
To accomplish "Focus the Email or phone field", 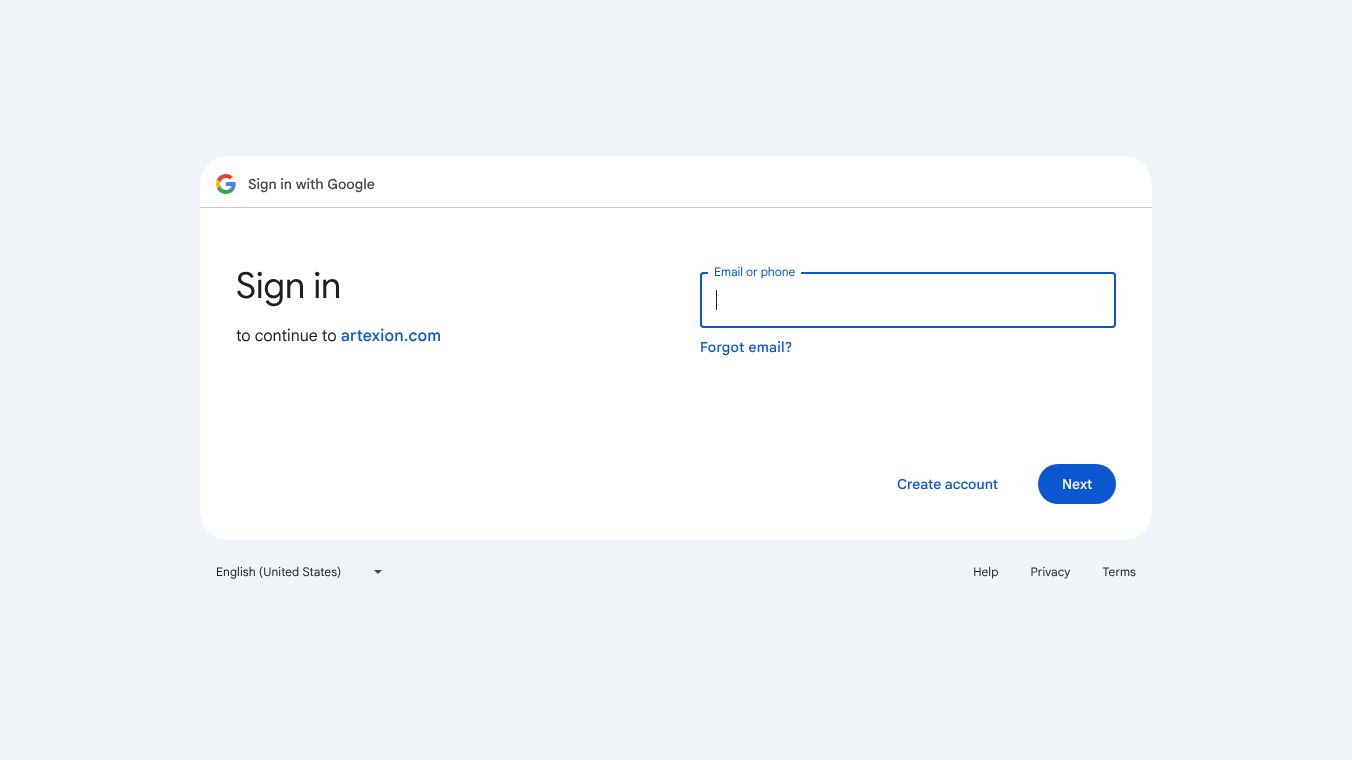I will pyautogui.click(x=907, y=300).
